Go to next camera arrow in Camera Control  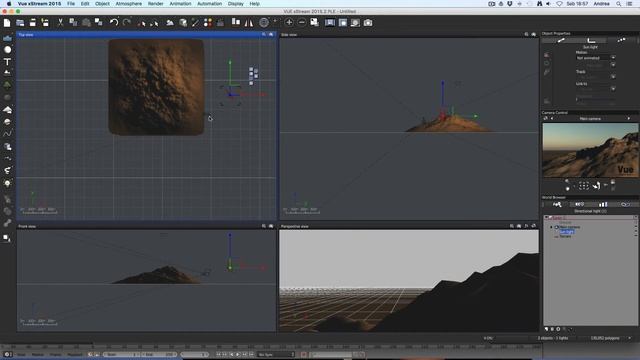pyautogui.click(x=629, y=118)
